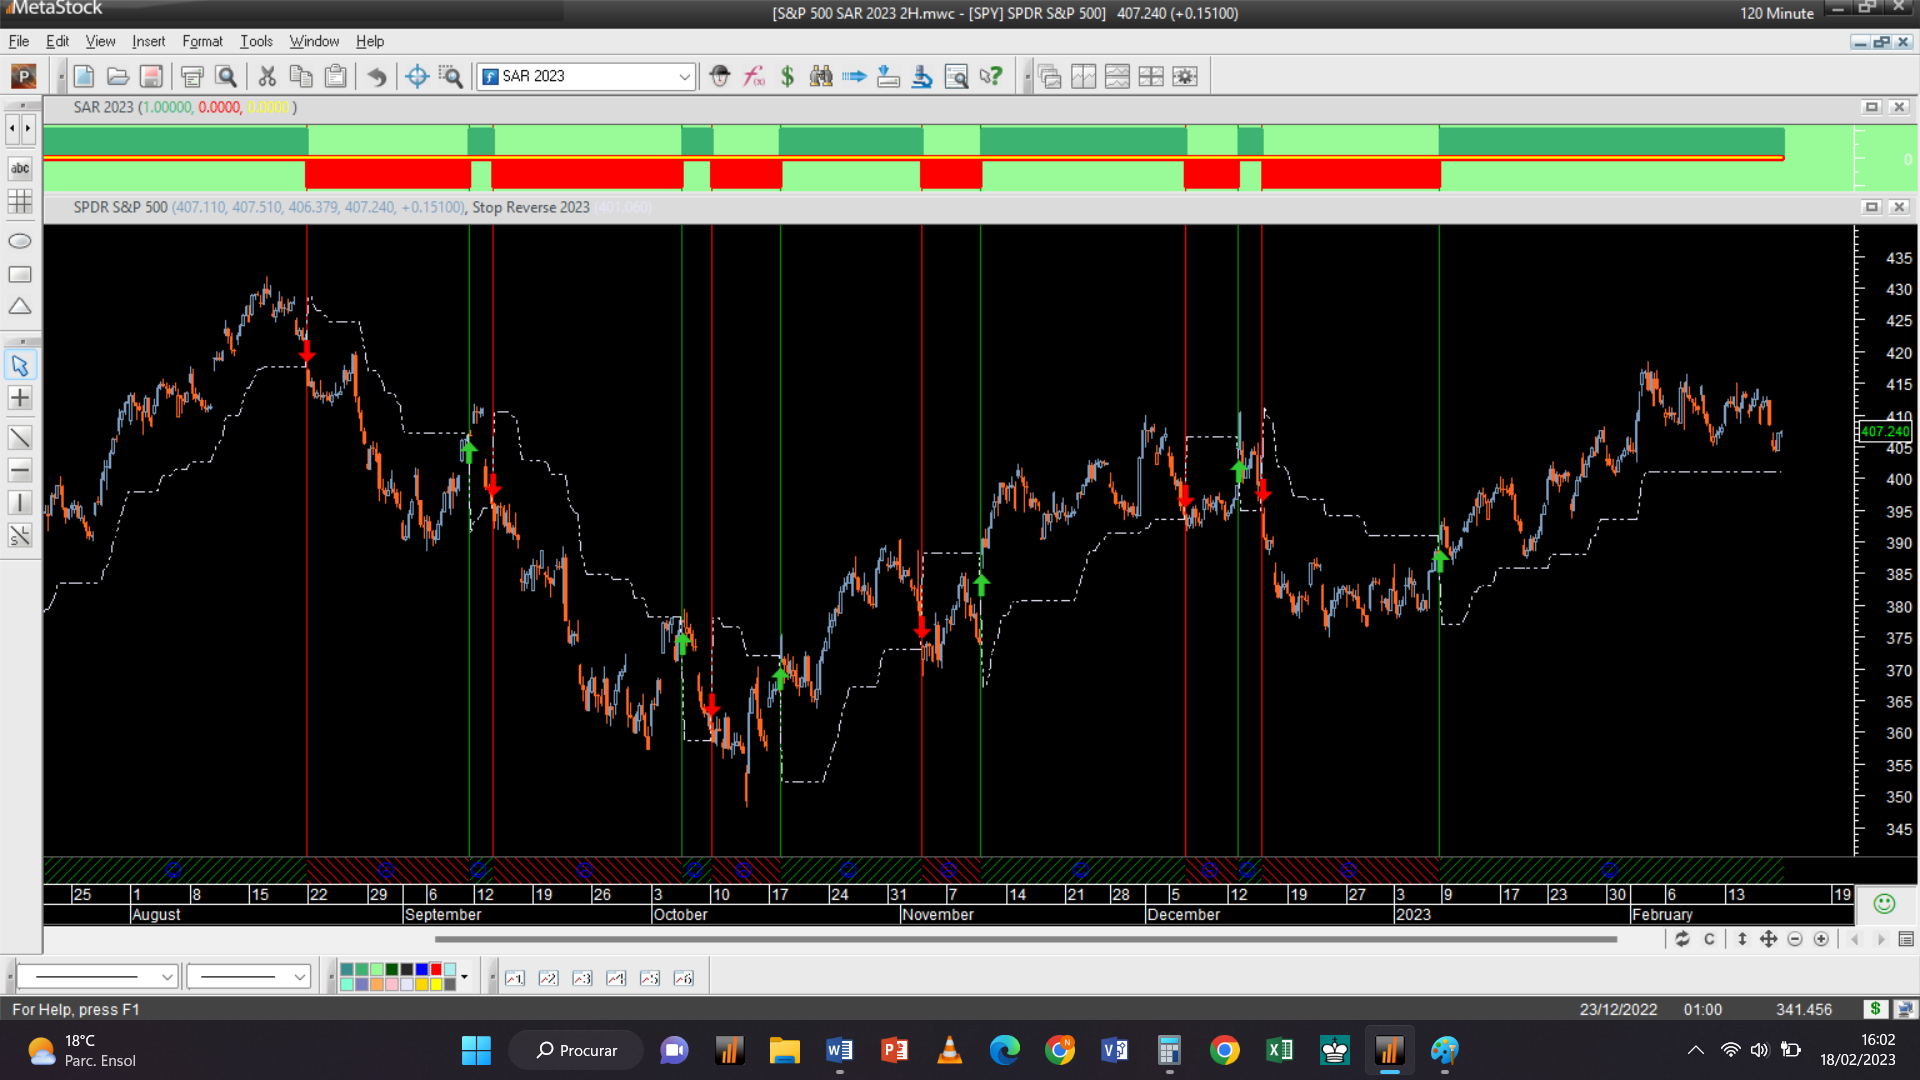Click the magnifier zoom box icon
This screenshot has height=1080, width=1920.
[451, 76]
